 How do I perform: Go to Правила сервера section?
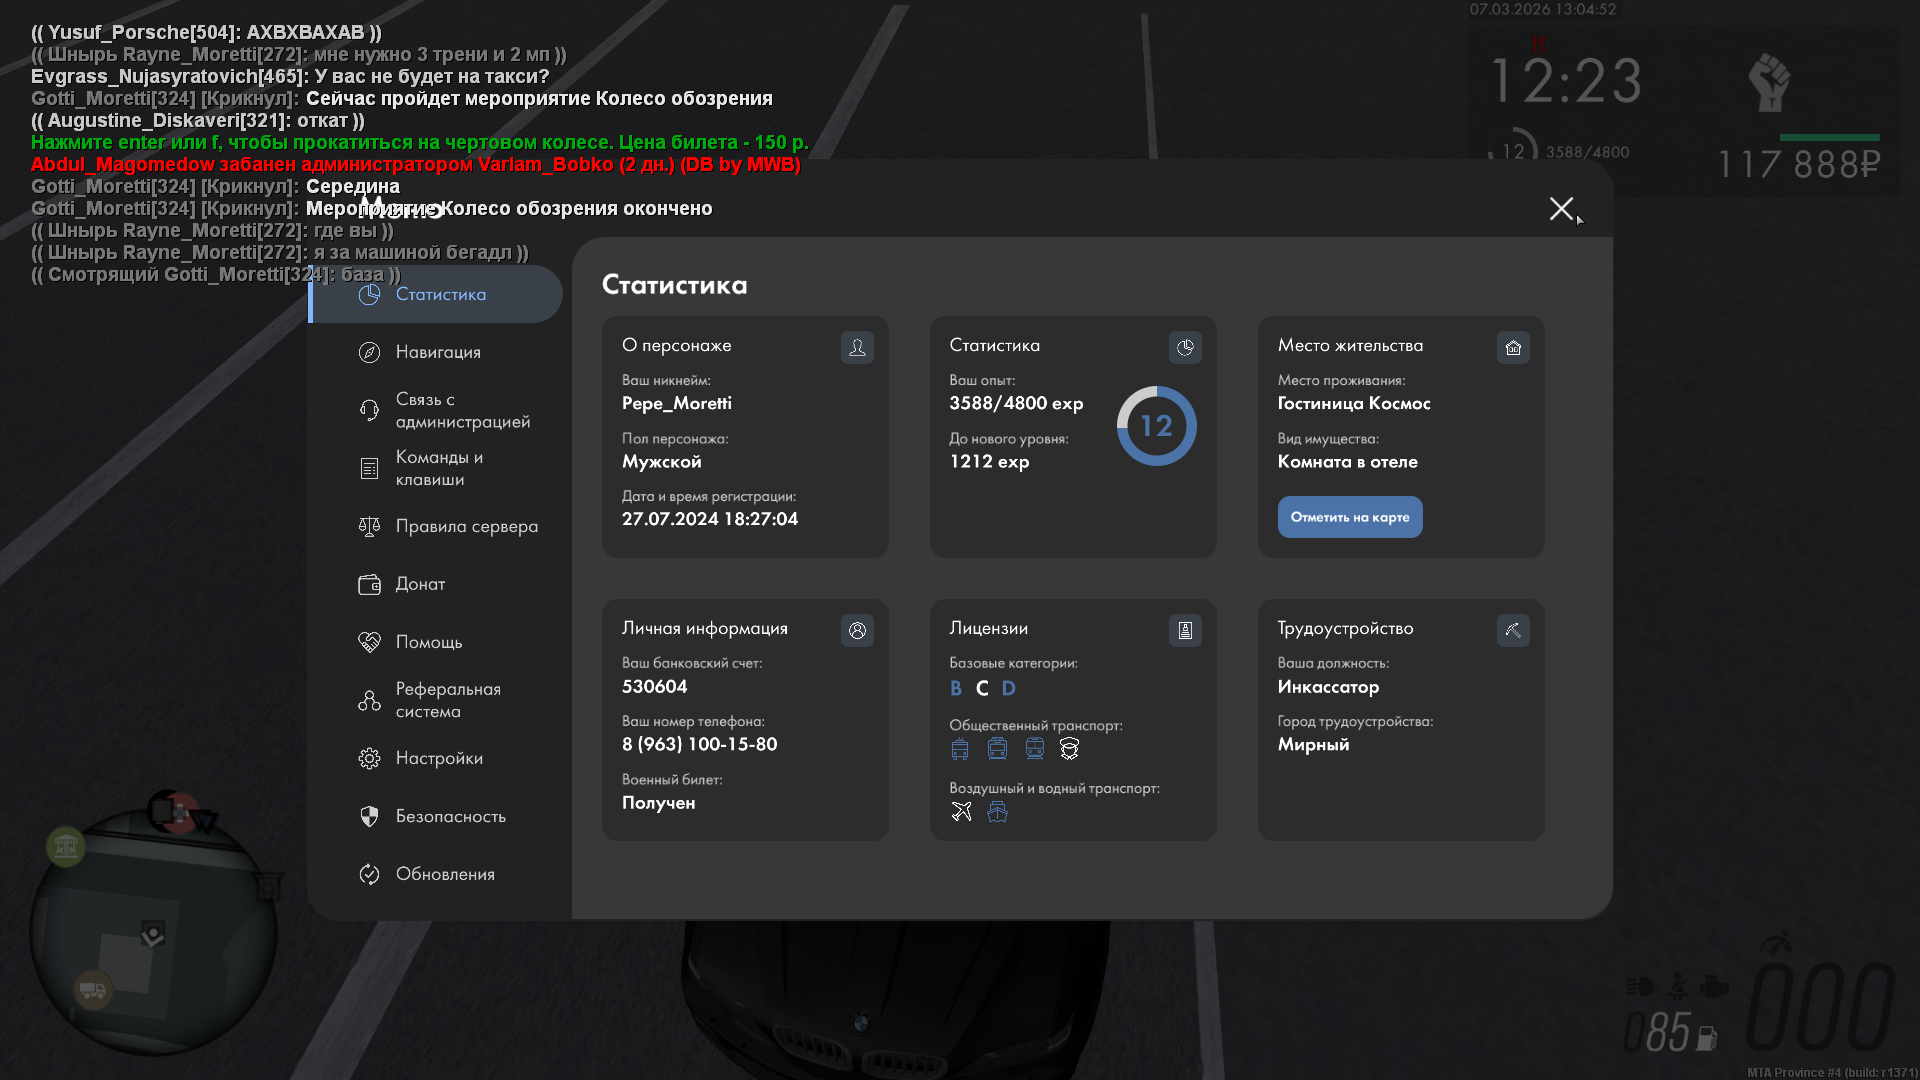point(466,526)
